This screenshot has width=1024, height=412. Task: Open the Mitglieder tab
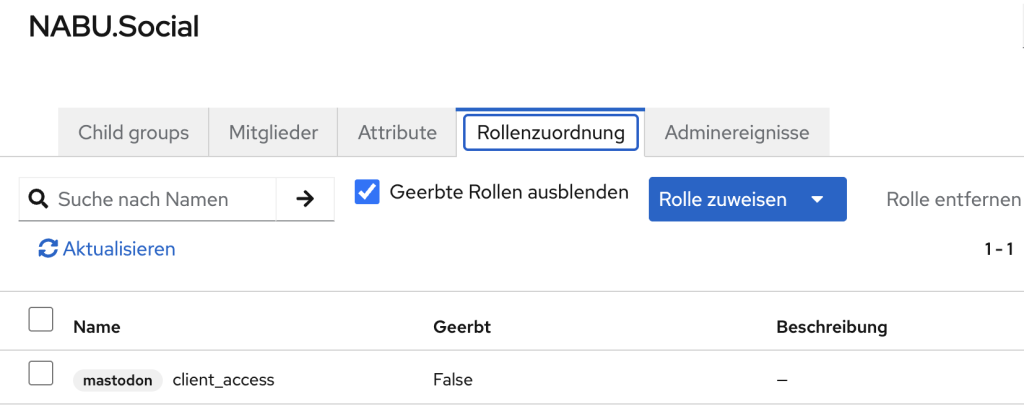(273, 132)
